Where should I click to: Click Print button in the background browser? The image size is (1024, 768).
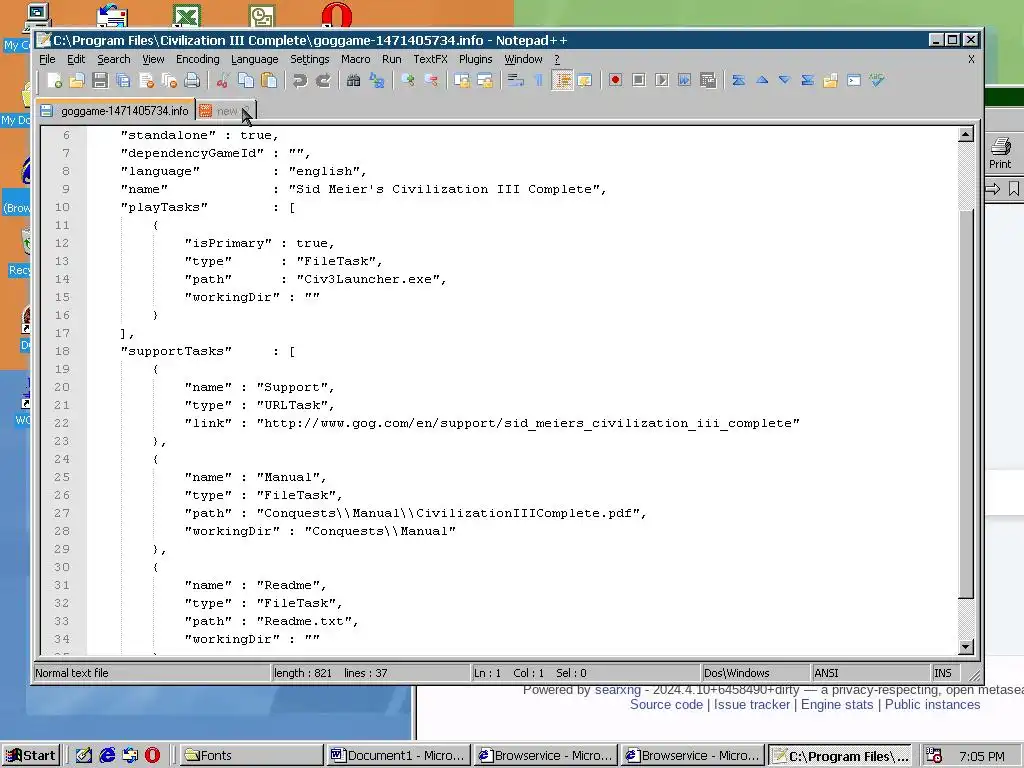pos(1000,153)
